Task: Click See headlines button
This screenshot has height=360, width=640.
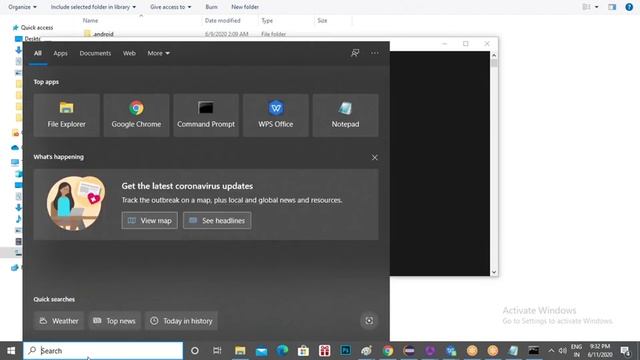Action: click(x=217, y=220)
